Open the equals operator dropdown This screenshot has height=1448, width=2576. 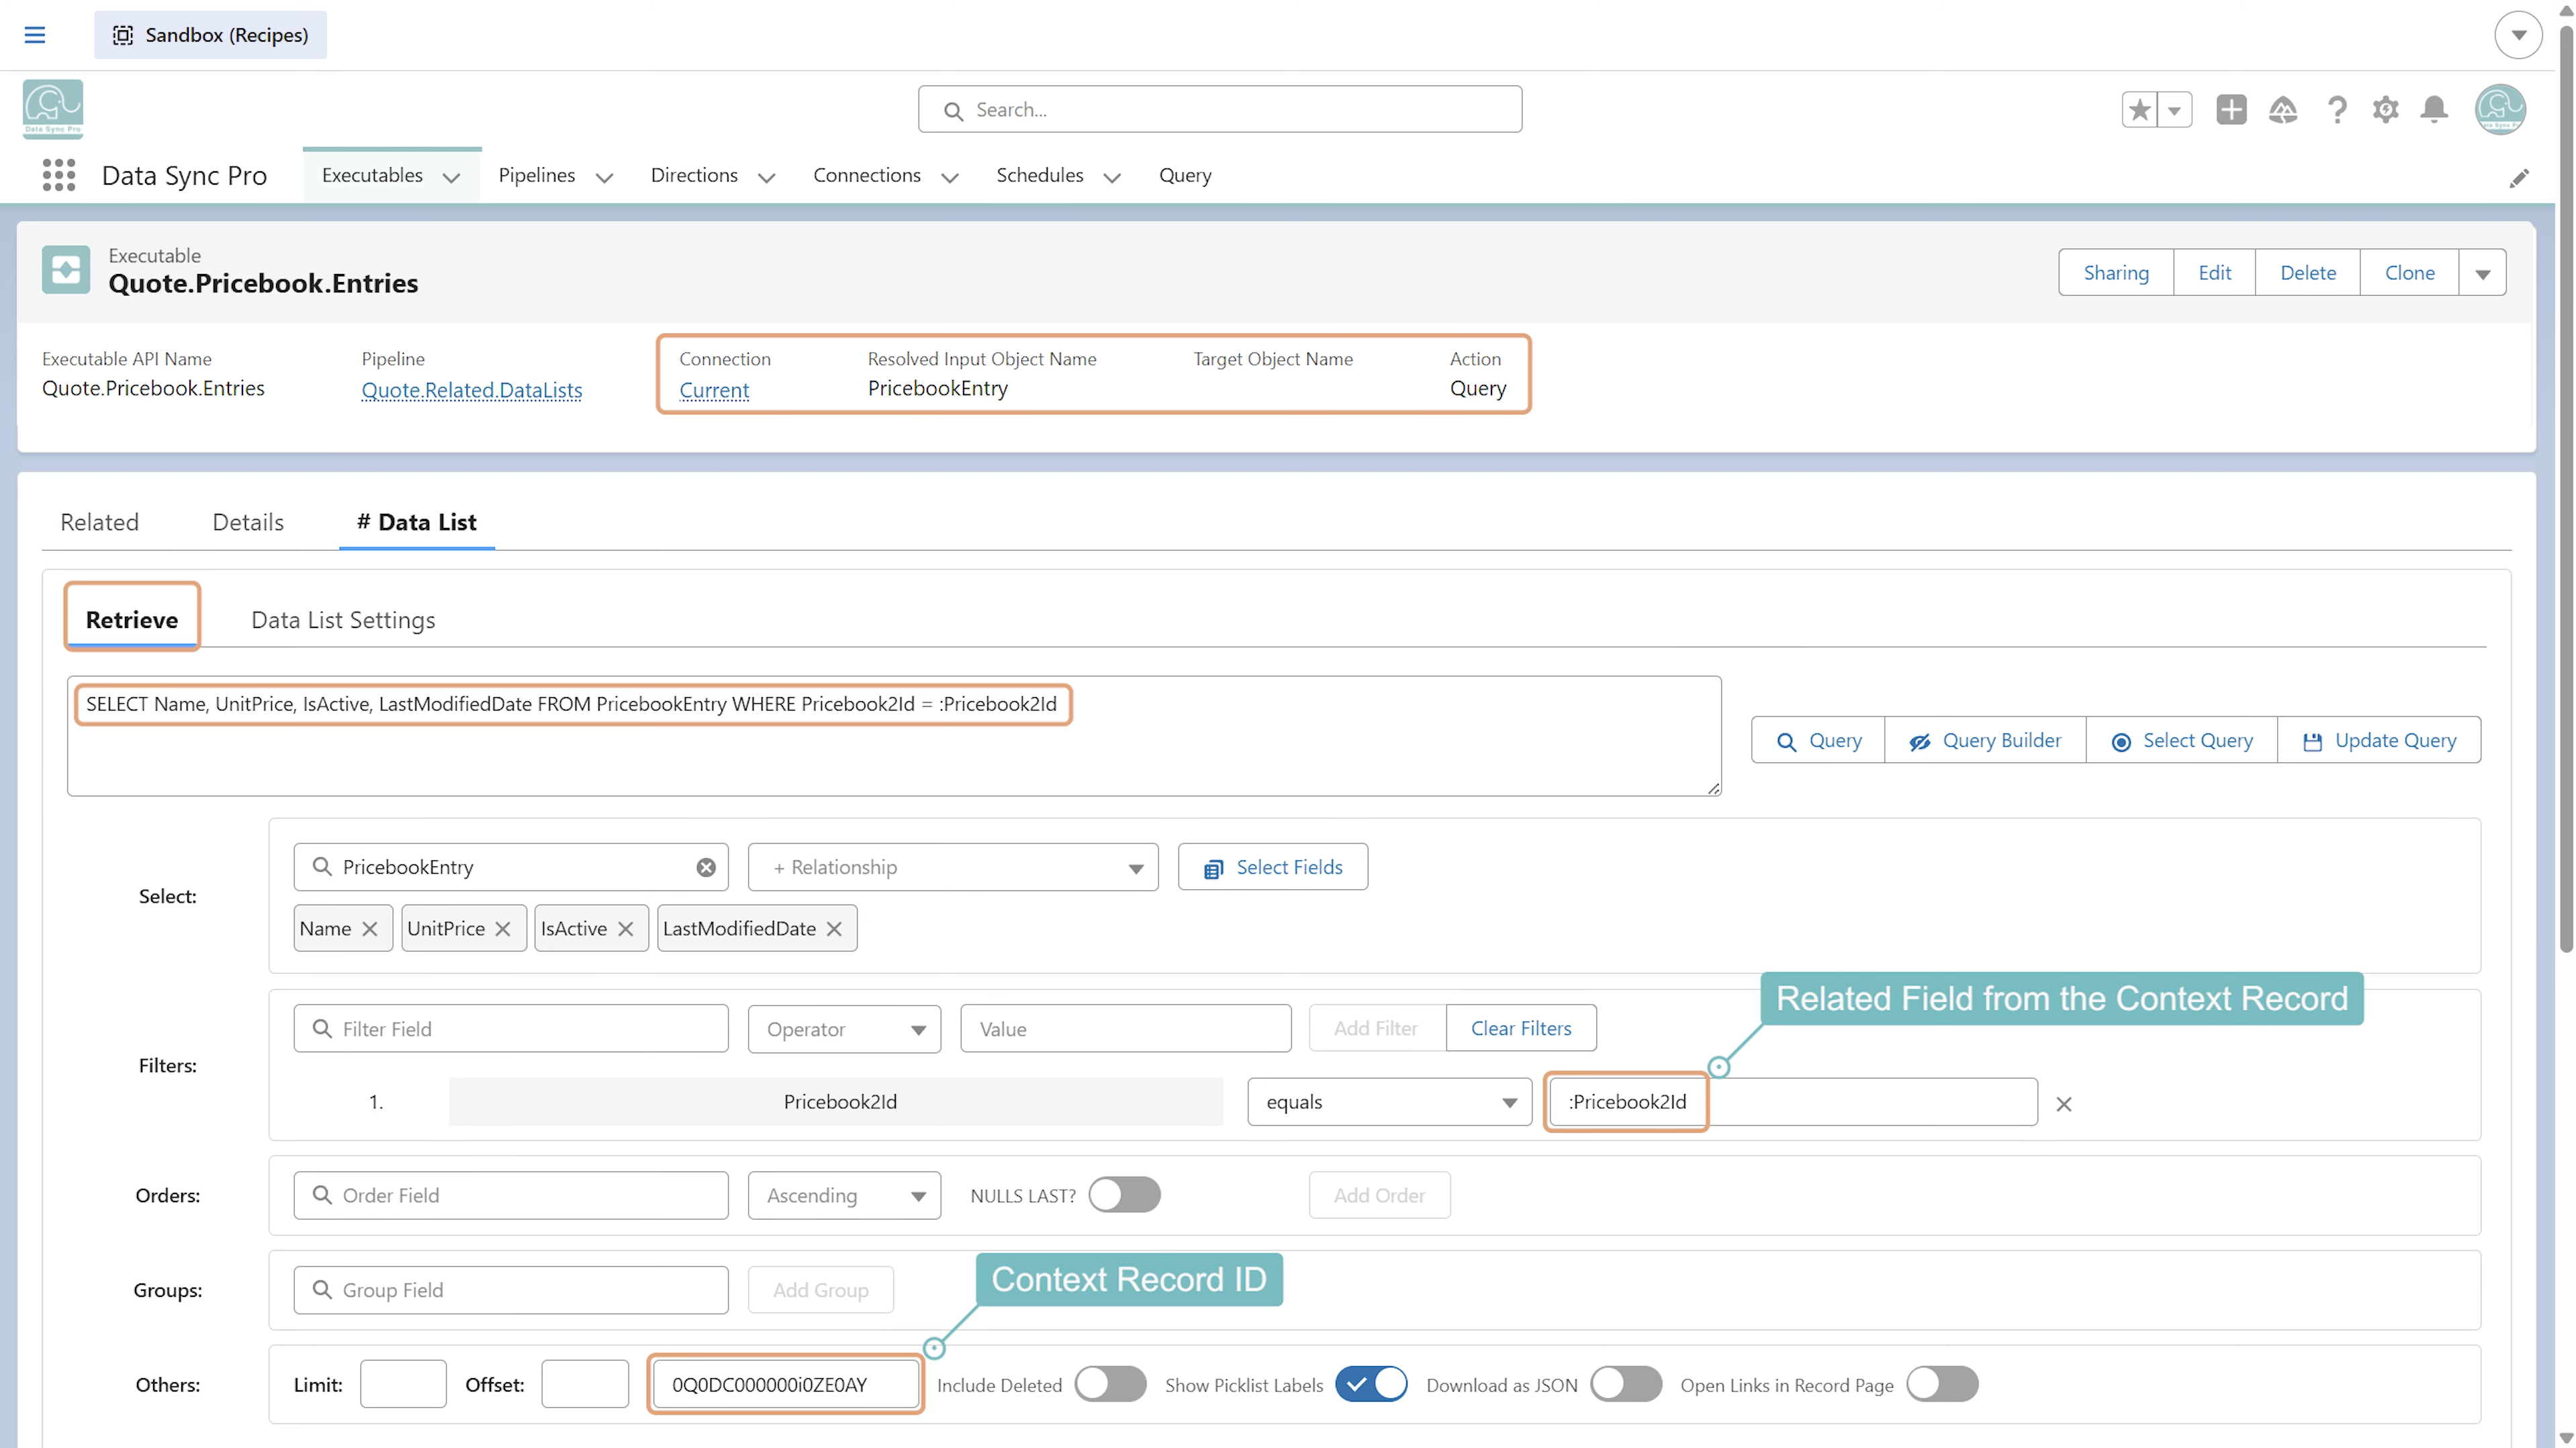pos(1389,1101)
